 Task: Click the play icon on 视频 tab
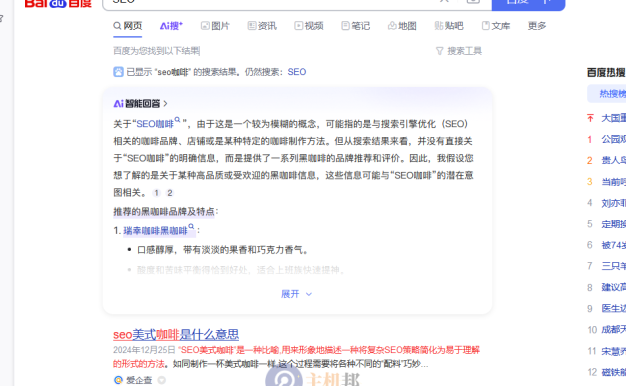[x=298, y=26]
